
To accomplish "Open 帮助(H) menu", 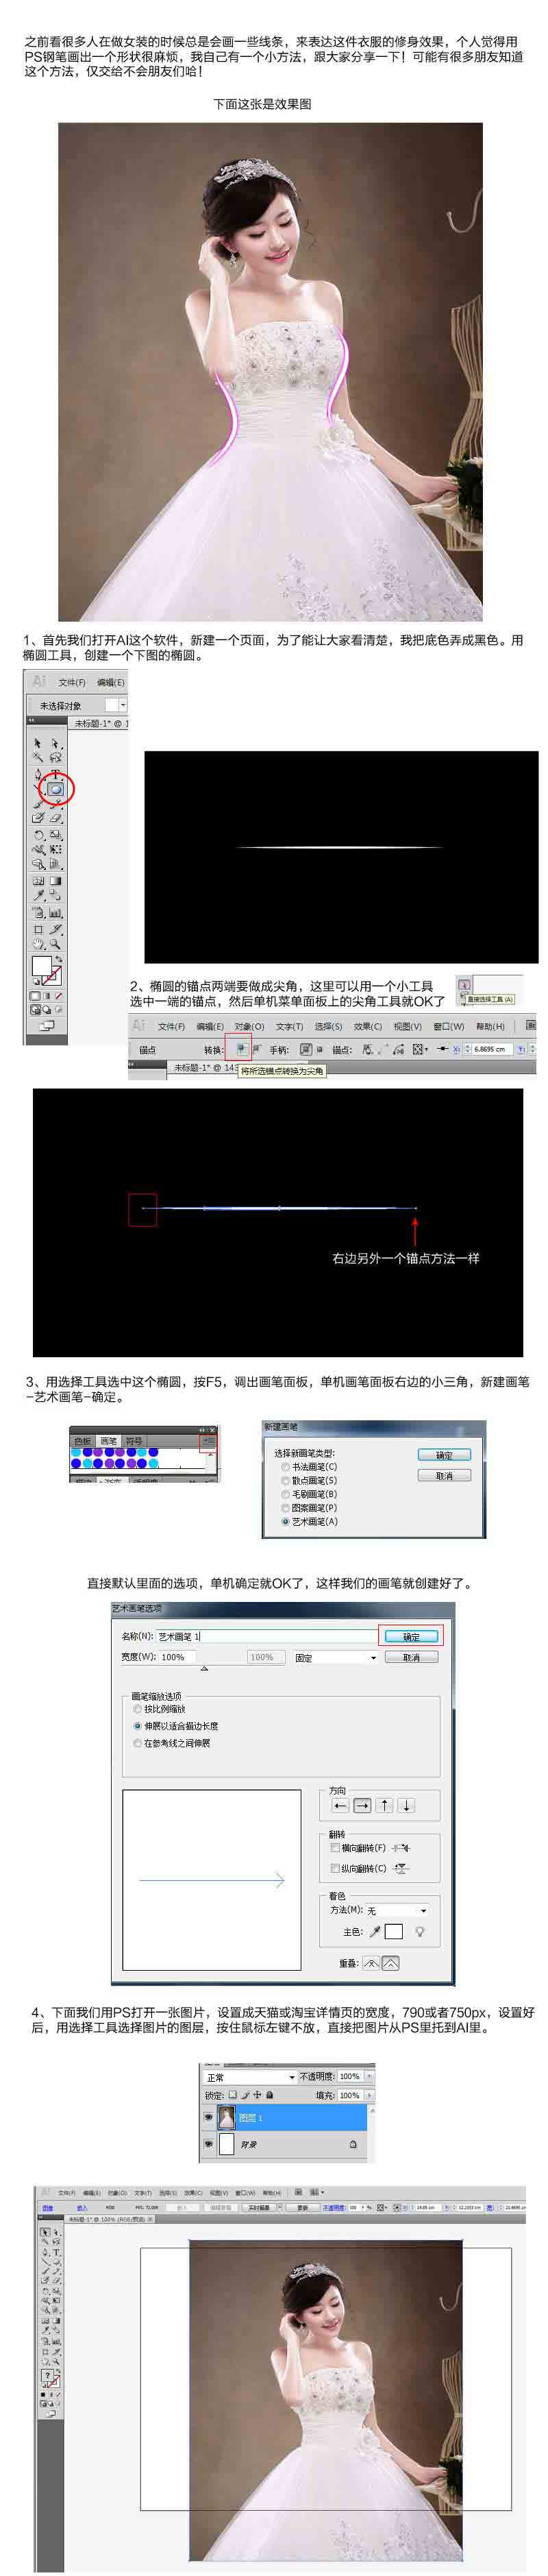I will point(490,1026).
